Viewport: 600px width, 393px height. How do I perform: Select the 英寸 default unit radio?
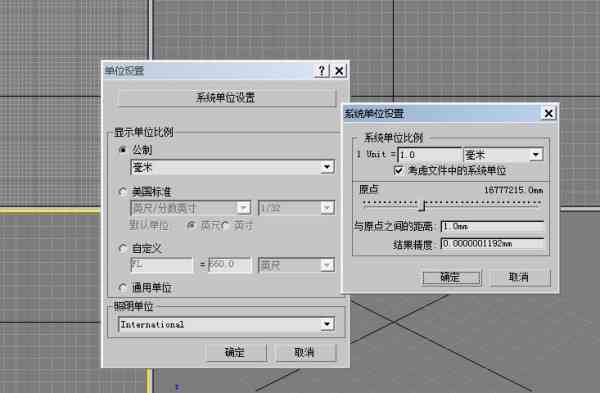tap(226, 226)
